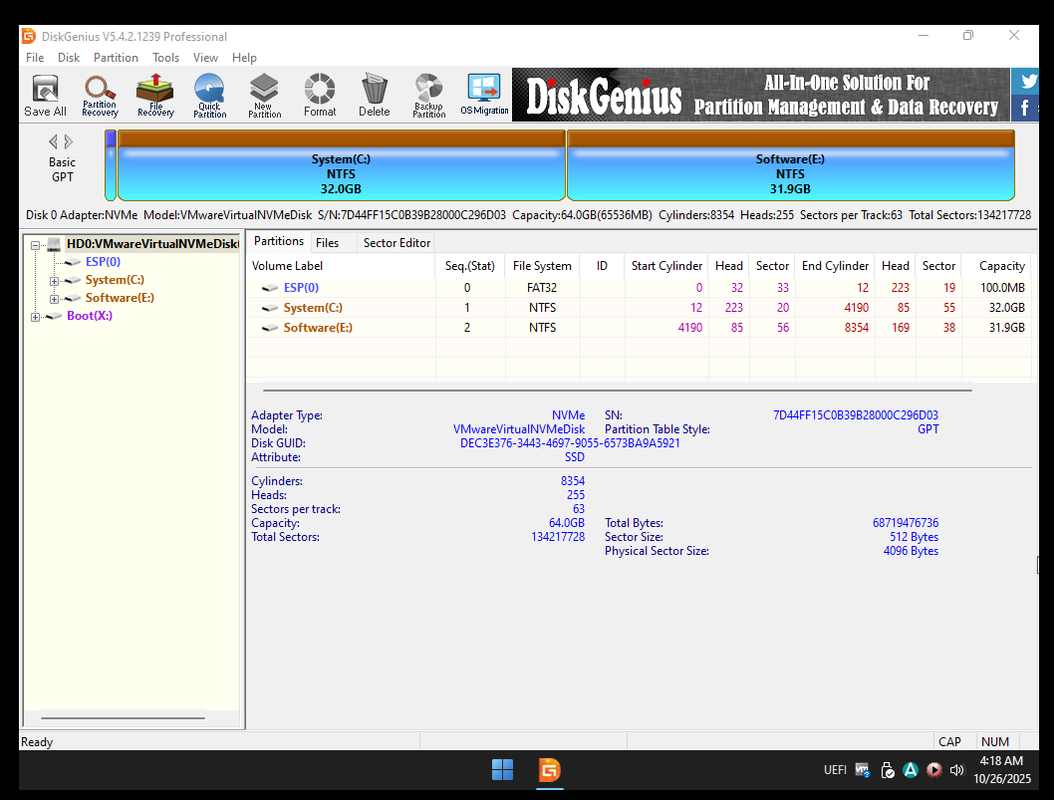Select Software(E:) in the disk tree
The width and height of the screenshot is (1054, 800).
point(120,298)
